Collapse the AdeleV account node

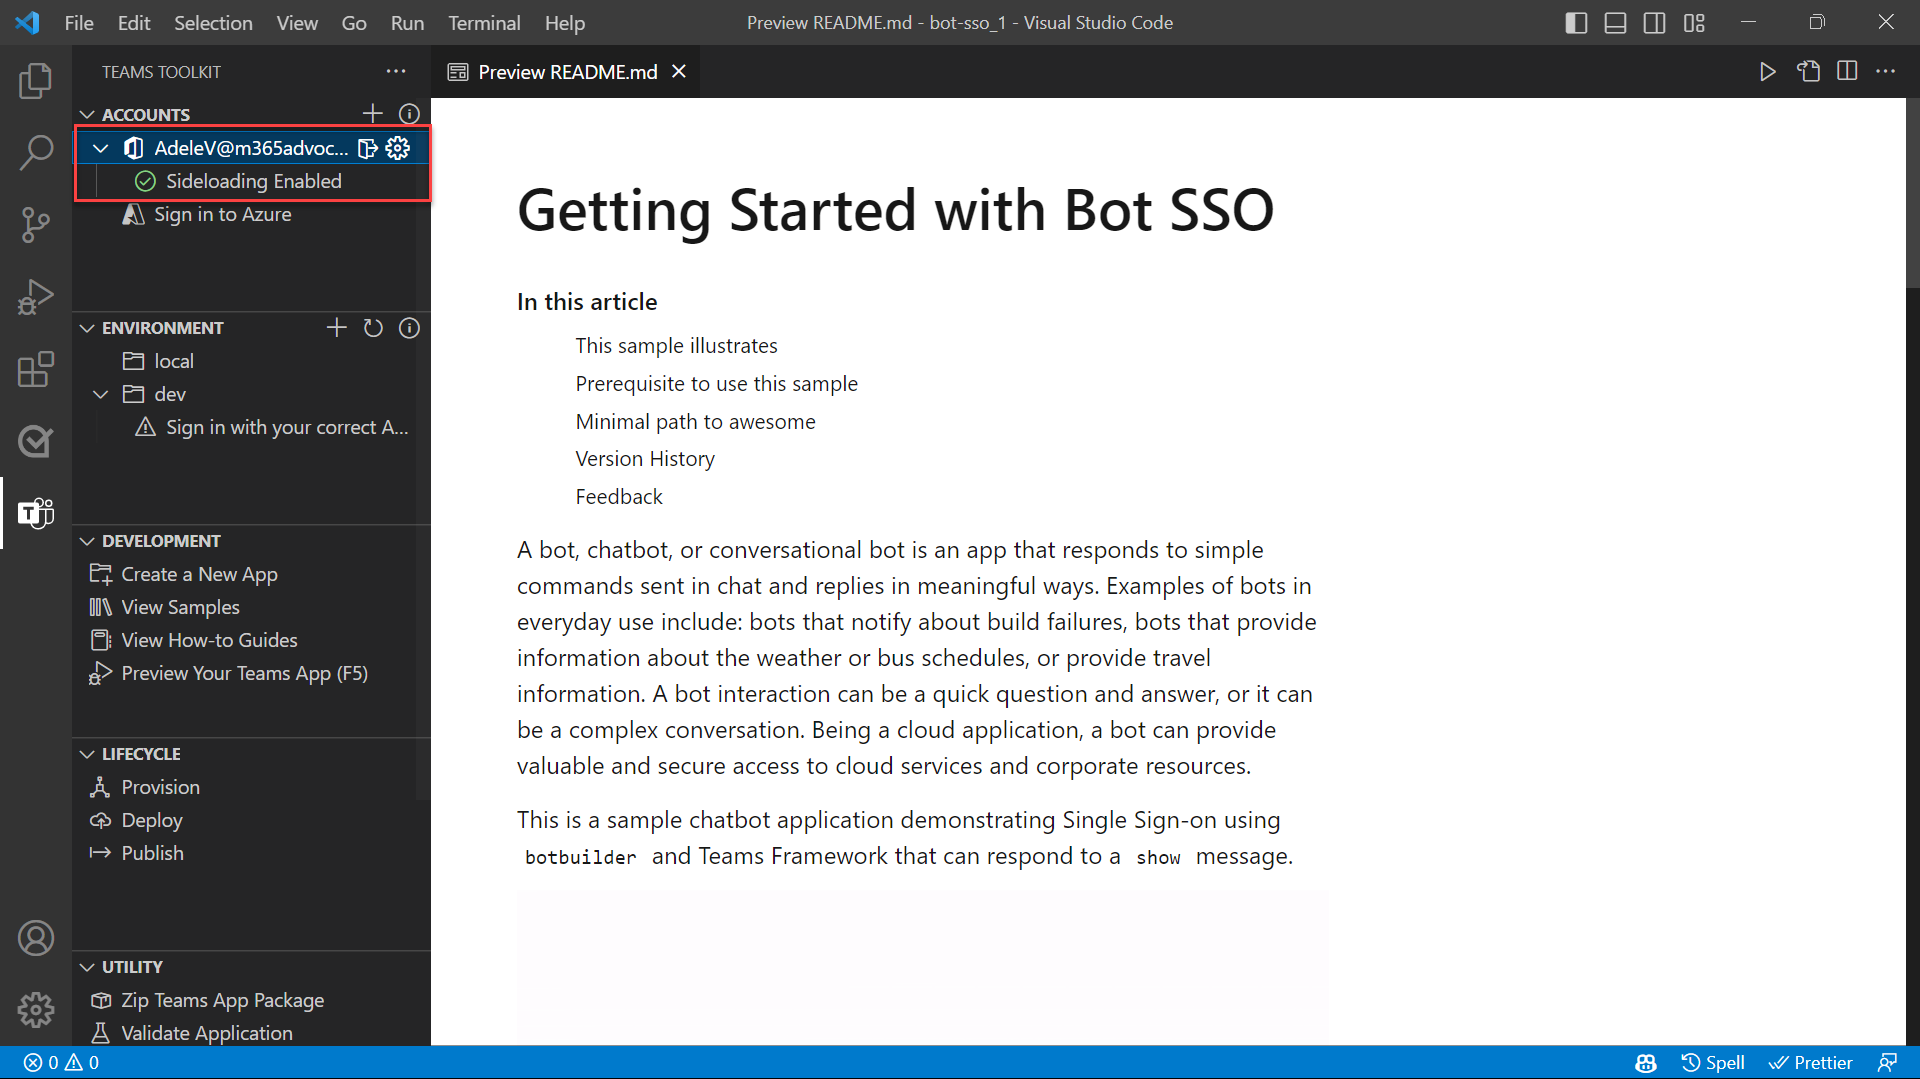(101, 148)
